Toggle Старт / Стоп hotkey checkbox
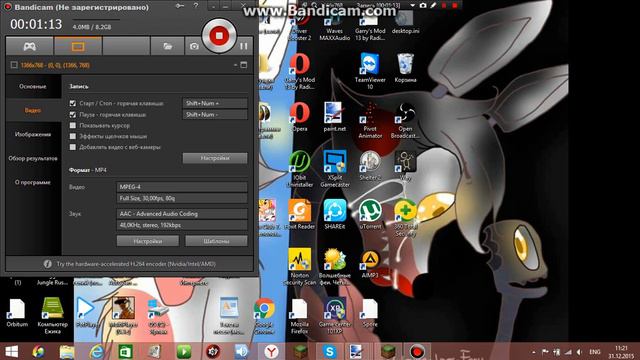The height and width of the screenshot is (360, 640). point(73,104)
